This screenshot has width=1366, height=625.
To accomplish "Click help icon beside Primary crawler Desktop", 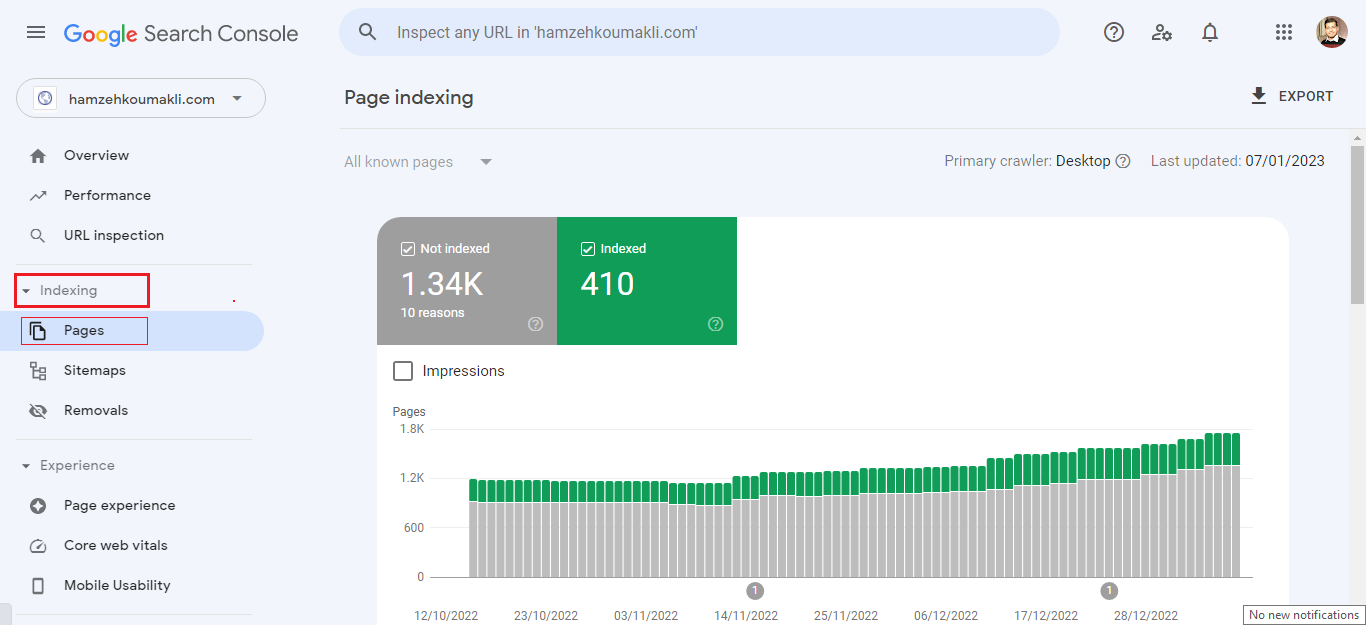I will pyautogui.click(x=1123, y=161).
